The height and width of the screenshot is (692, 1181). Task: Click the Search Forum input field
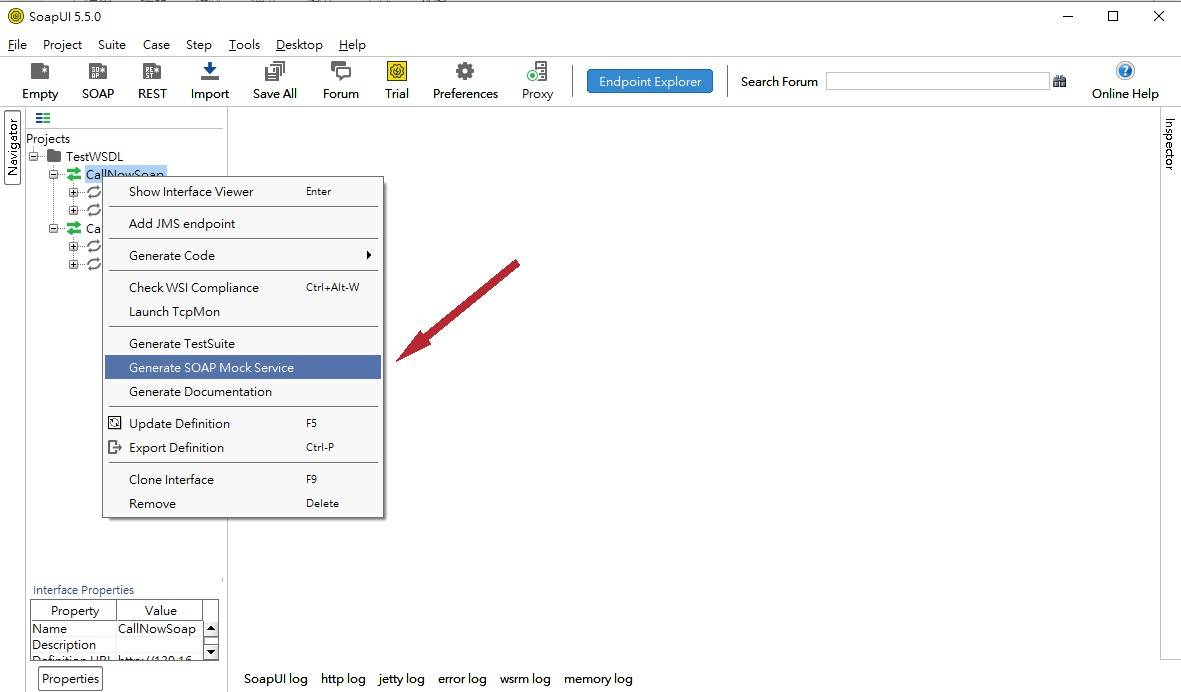pos(937,81)
